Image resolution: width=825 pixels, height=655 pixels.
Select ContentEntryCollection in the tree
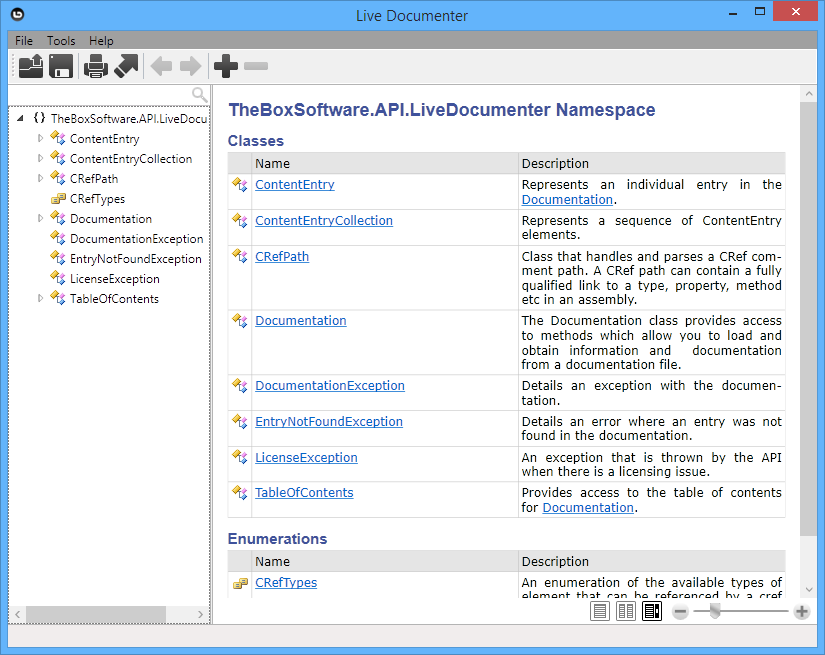(131, 159)
